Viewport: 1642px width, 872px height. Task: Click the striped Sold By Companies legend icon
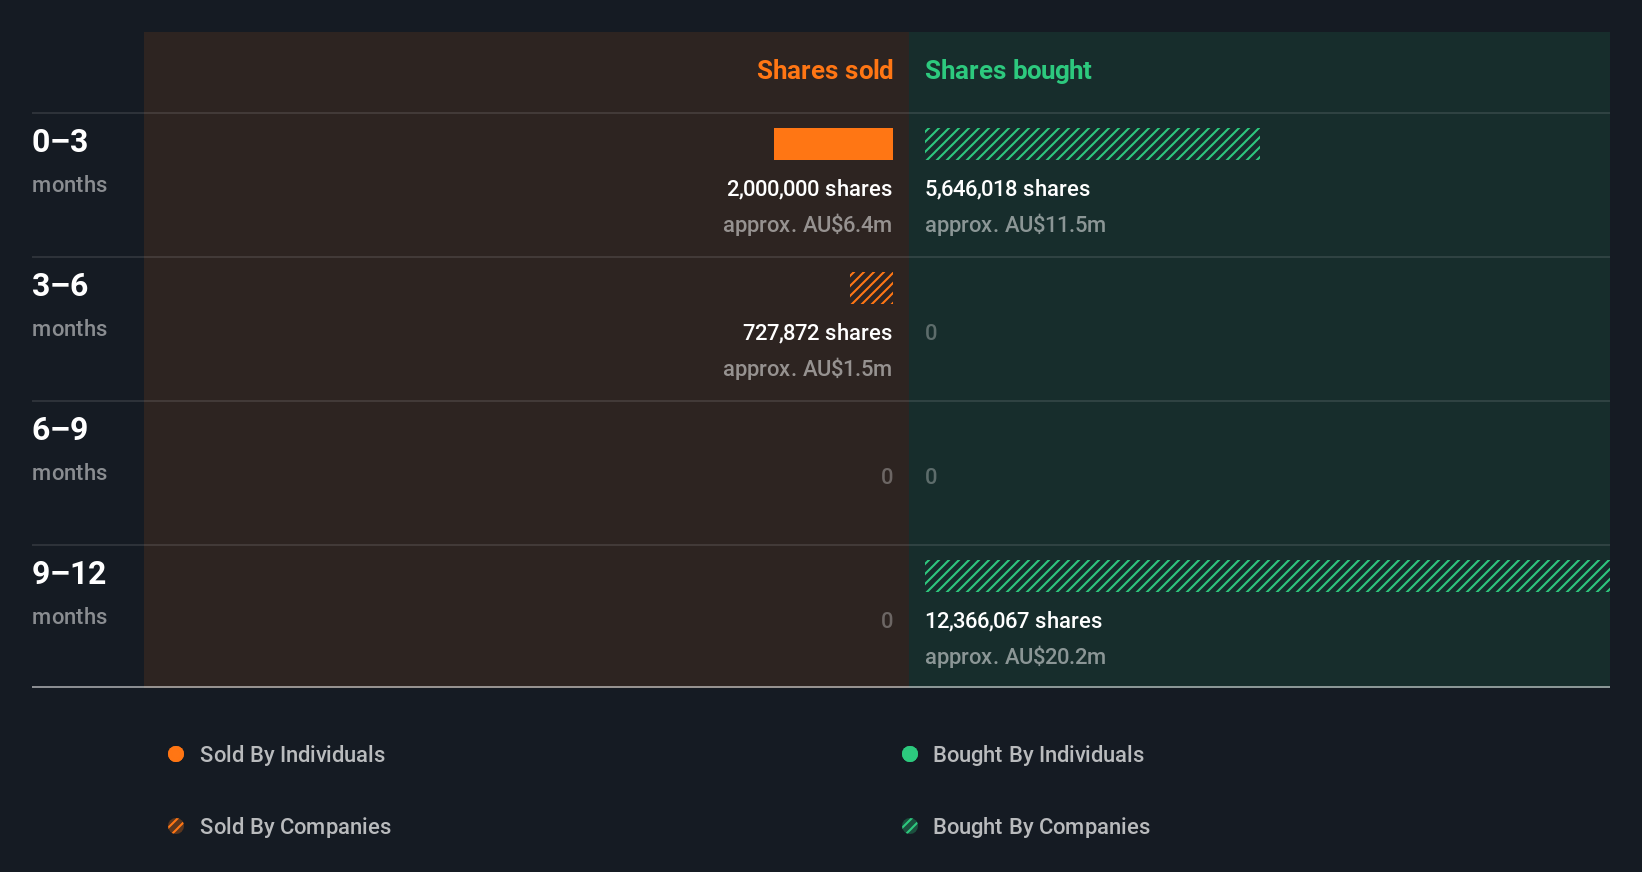coord(176,826)
